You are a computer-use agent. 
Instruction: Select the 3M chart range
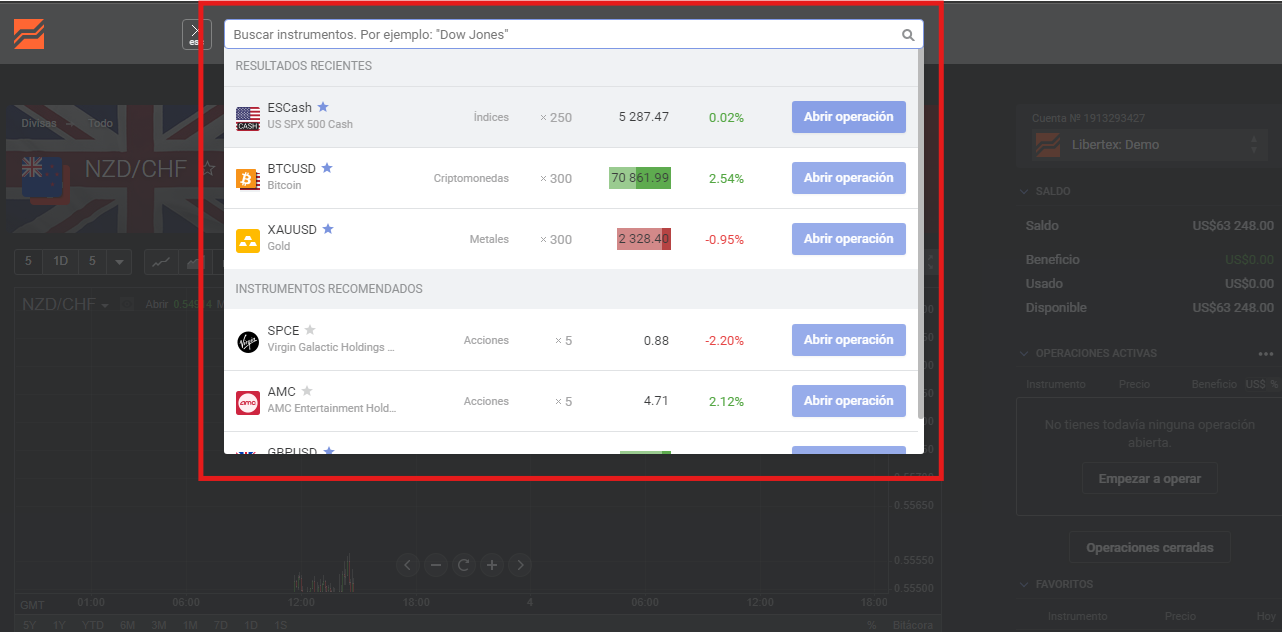[159, 625]
